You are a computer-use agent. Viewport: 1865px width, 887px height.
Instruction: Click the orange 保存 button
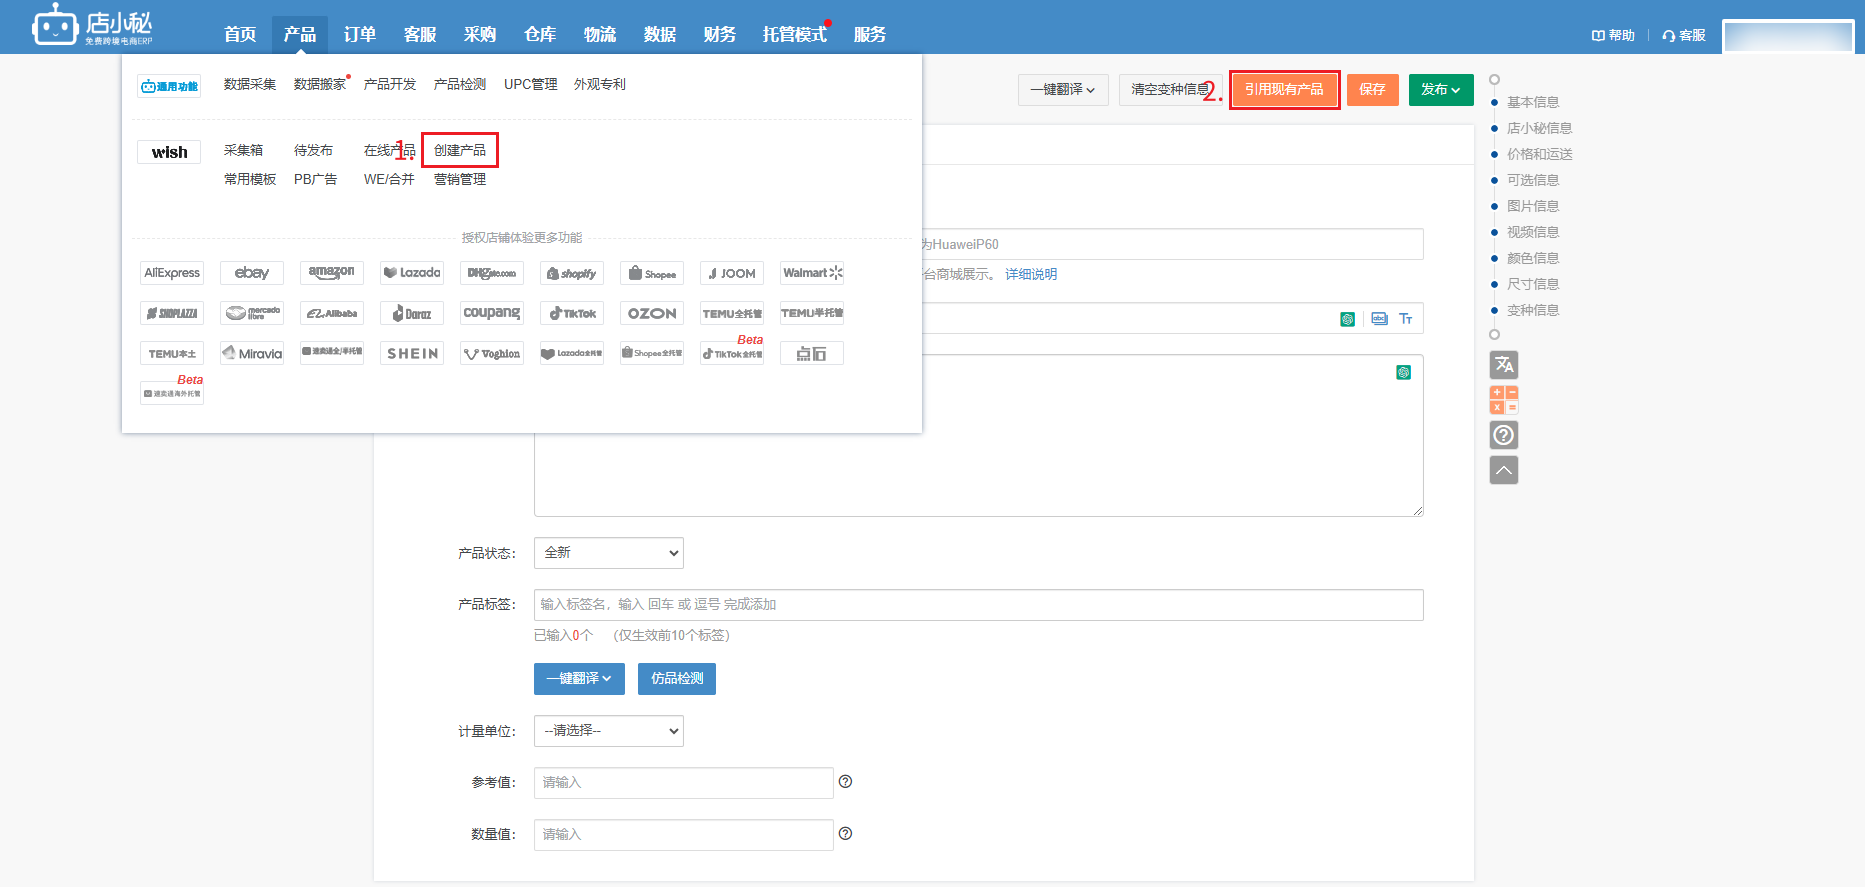[1373, 90]
